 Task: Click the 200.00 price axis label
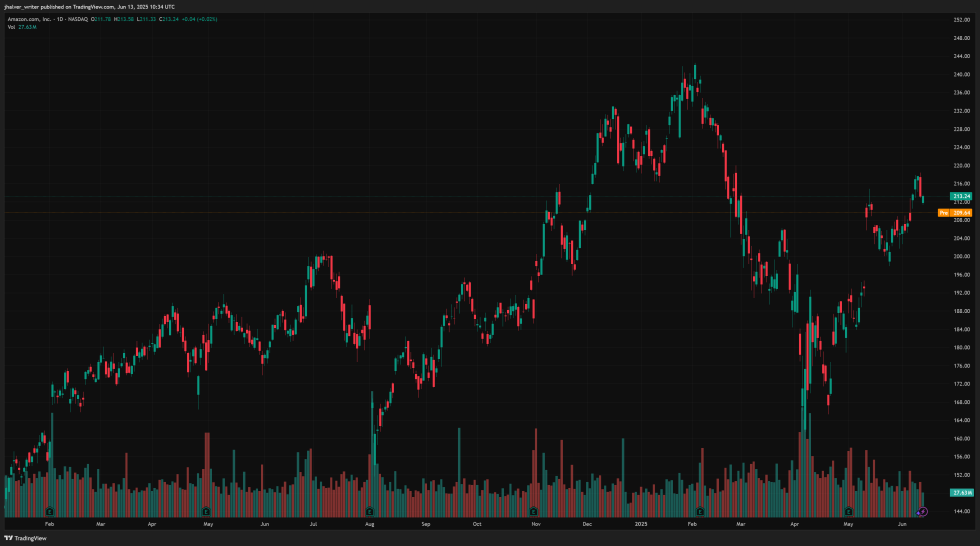pos(961,256)
